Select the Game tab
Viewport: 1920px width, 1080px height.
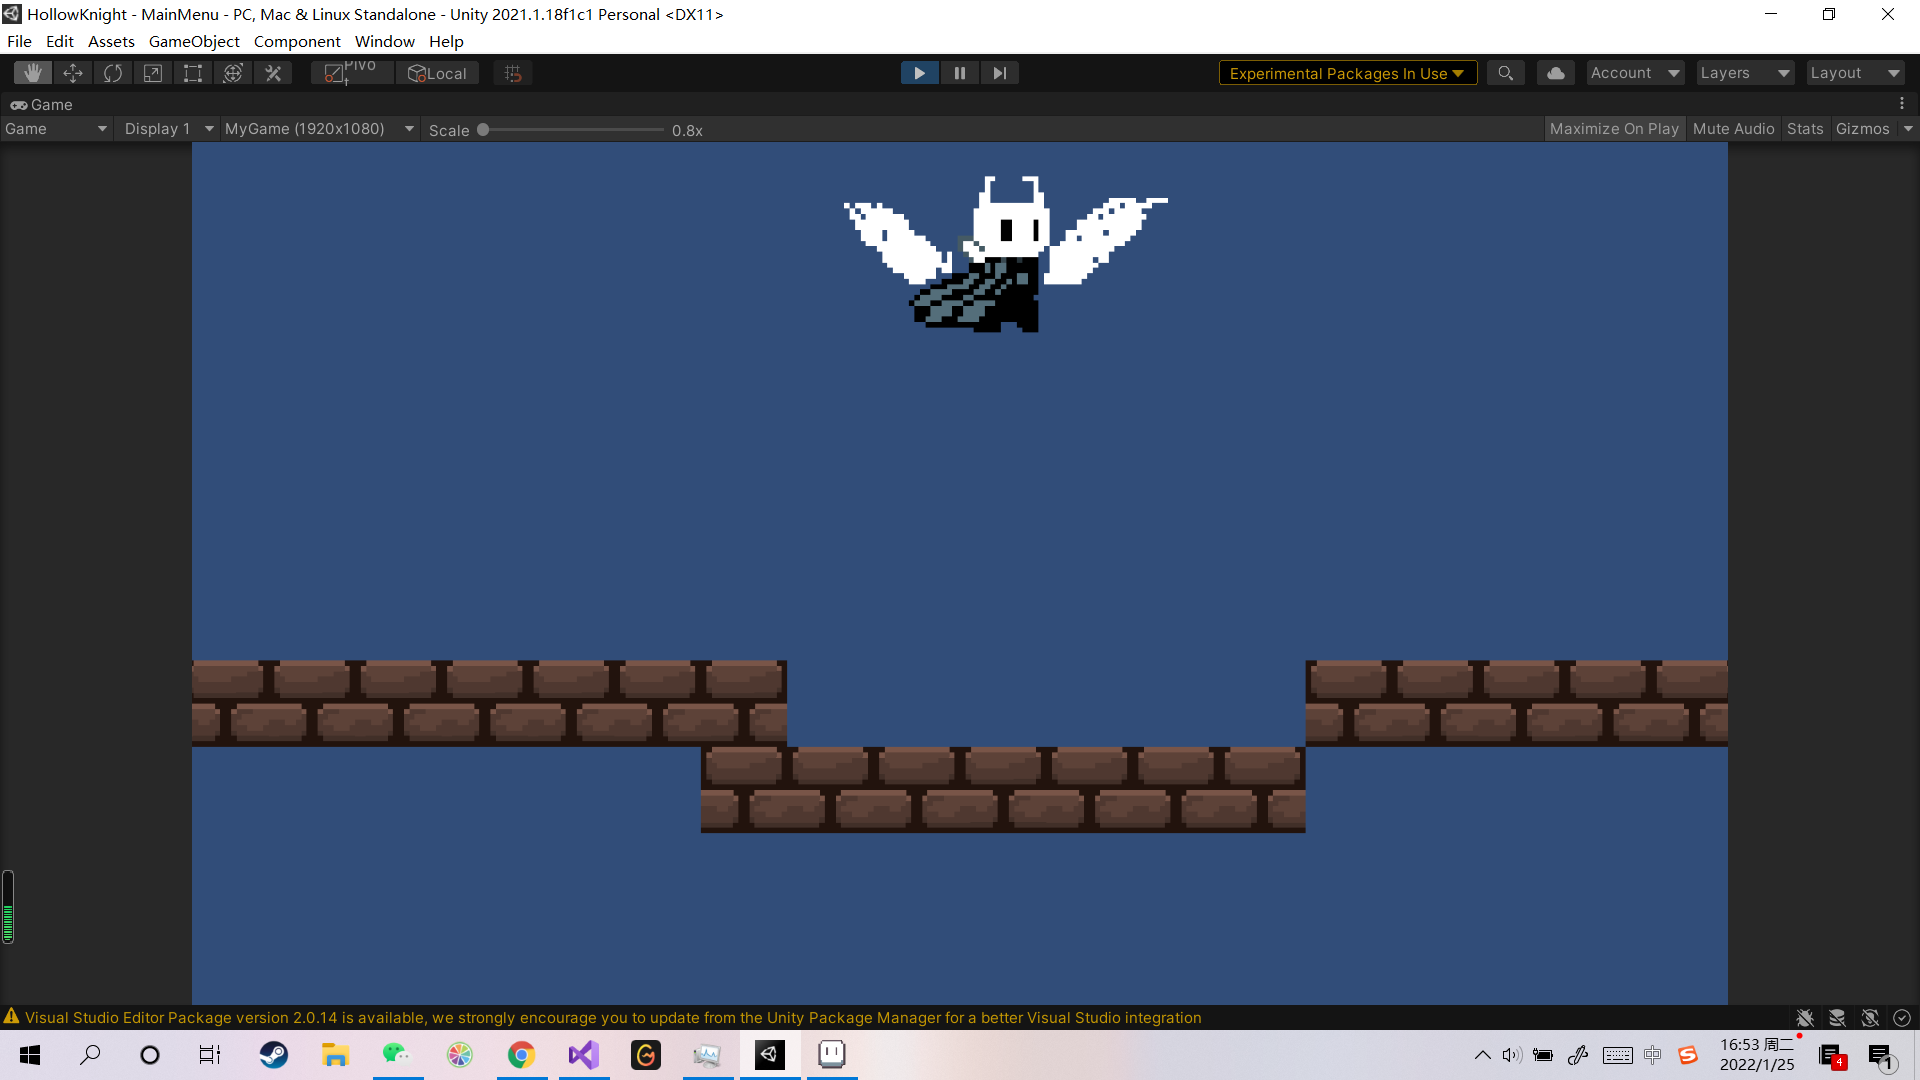click(x=42, y=104)
